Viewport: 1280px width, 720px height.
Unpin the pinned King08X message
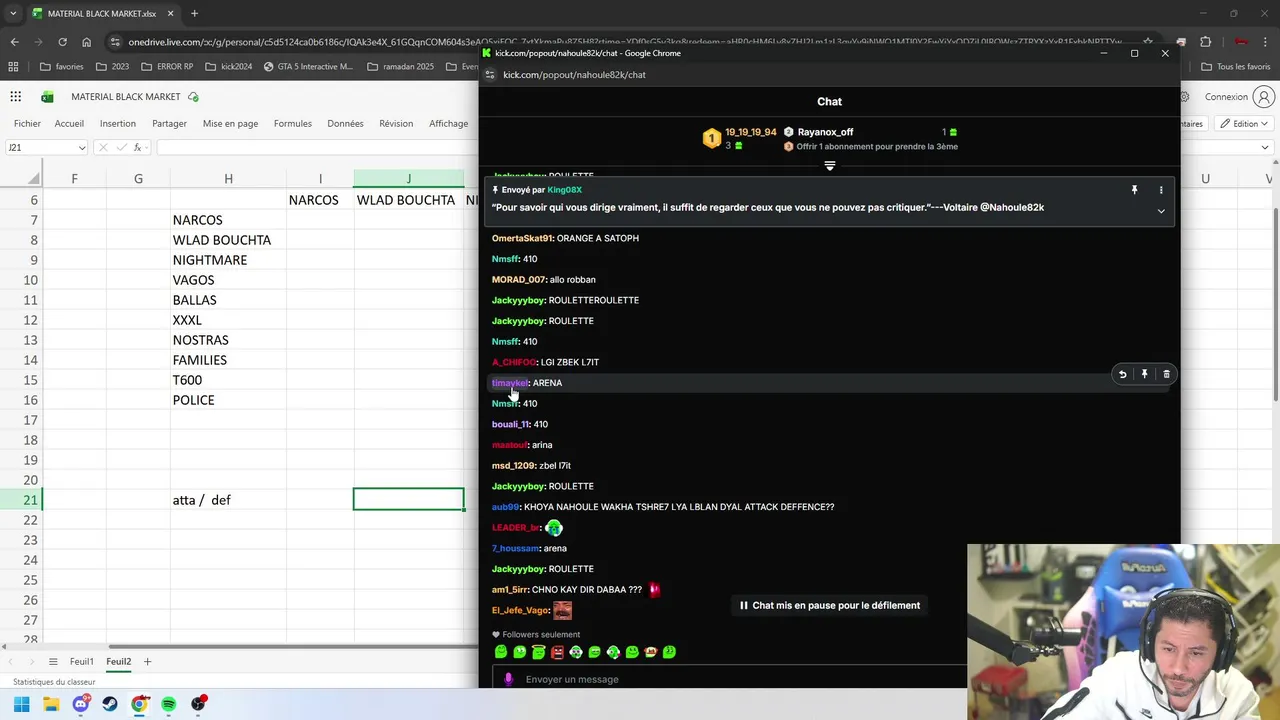[1134, 189]
